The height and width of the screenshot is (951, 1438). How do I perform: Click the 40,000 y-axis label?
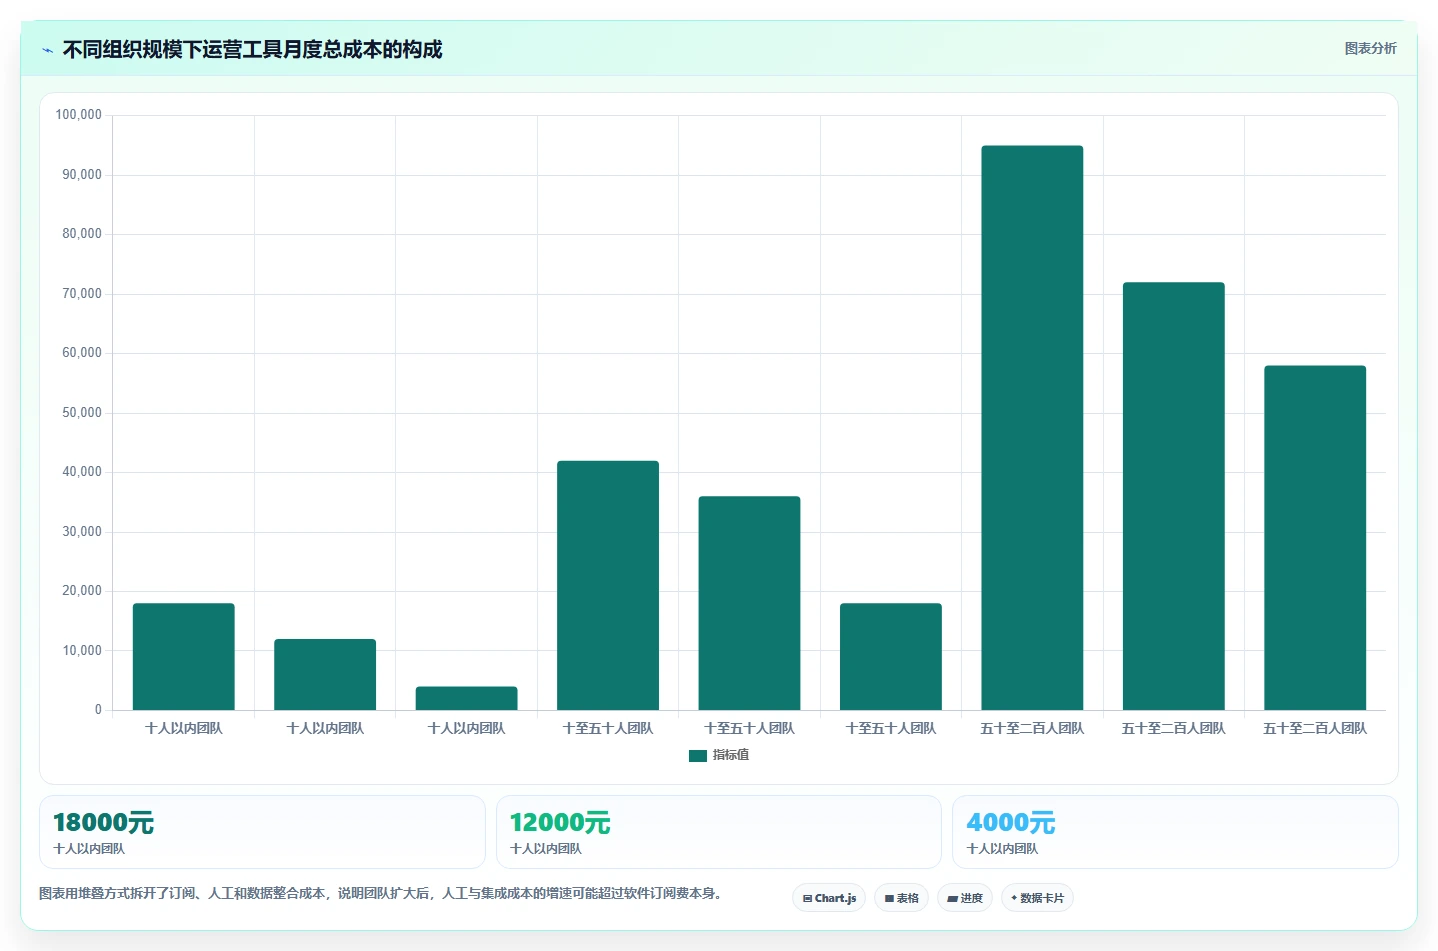click(82, 472)
